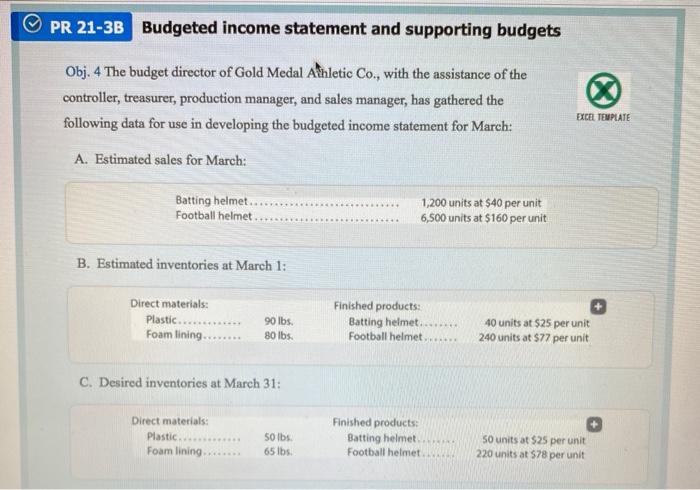700x490 pixels.
Task: Expand the March 1 inventories table
Action: (598, 307)
